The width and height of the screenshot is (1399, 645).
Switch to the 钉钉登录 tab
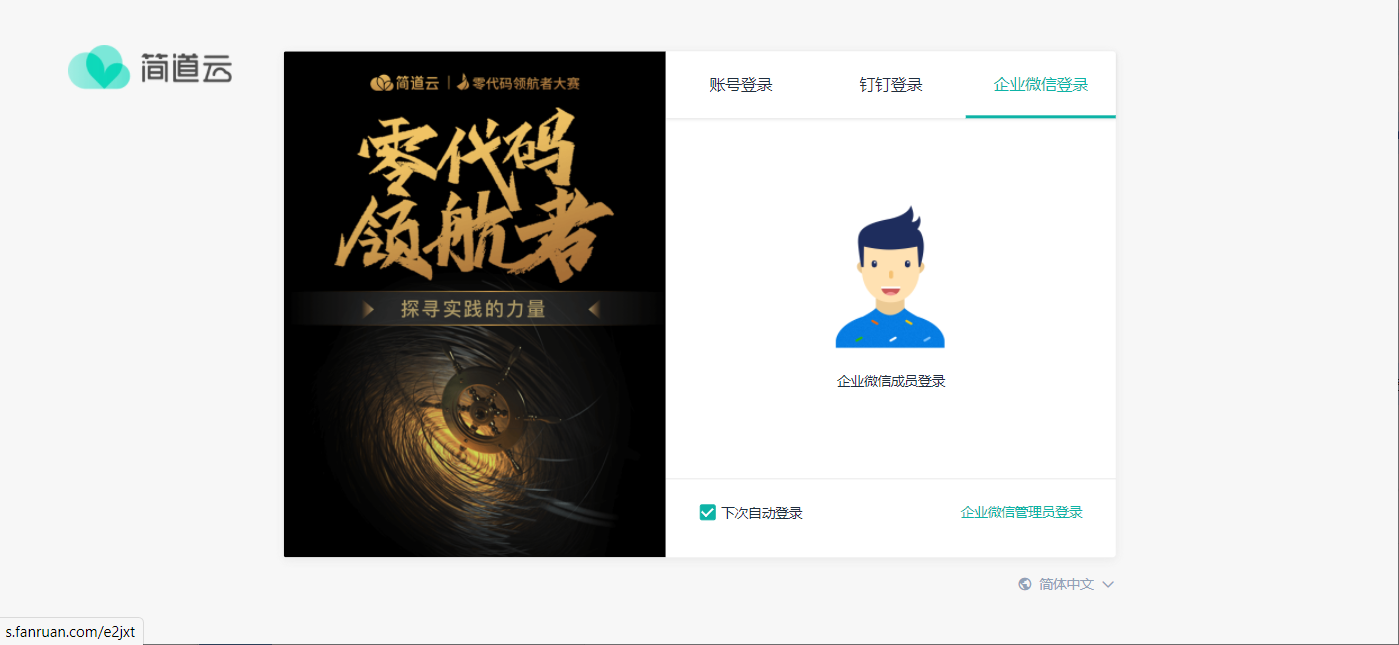tap(891, 85)
